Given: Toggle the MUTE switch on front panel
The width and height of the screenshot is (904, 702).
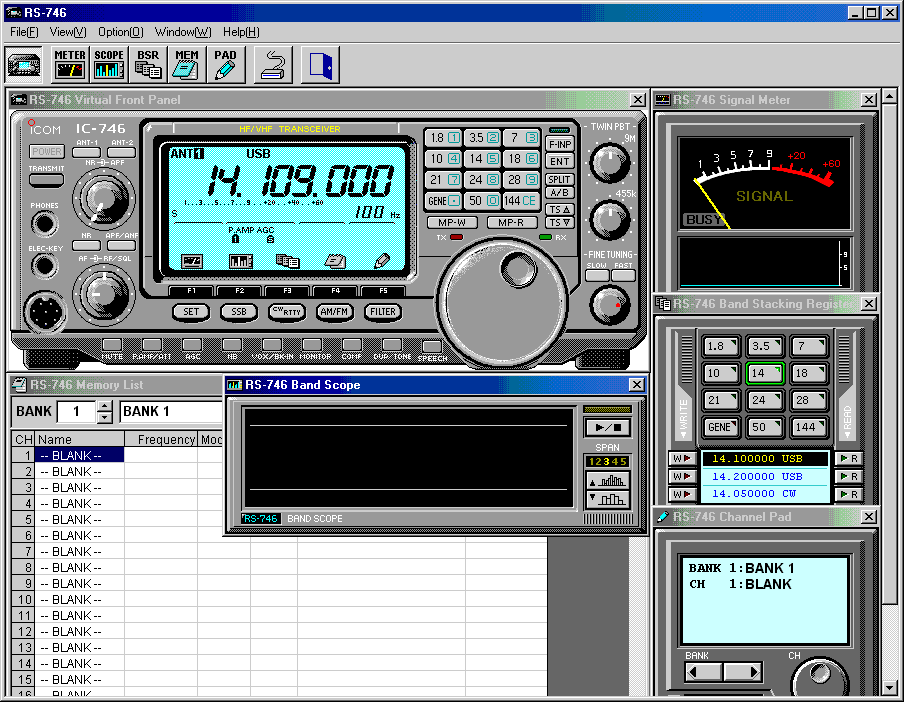Looking at the screenshot, I should [x=112, y=345].
